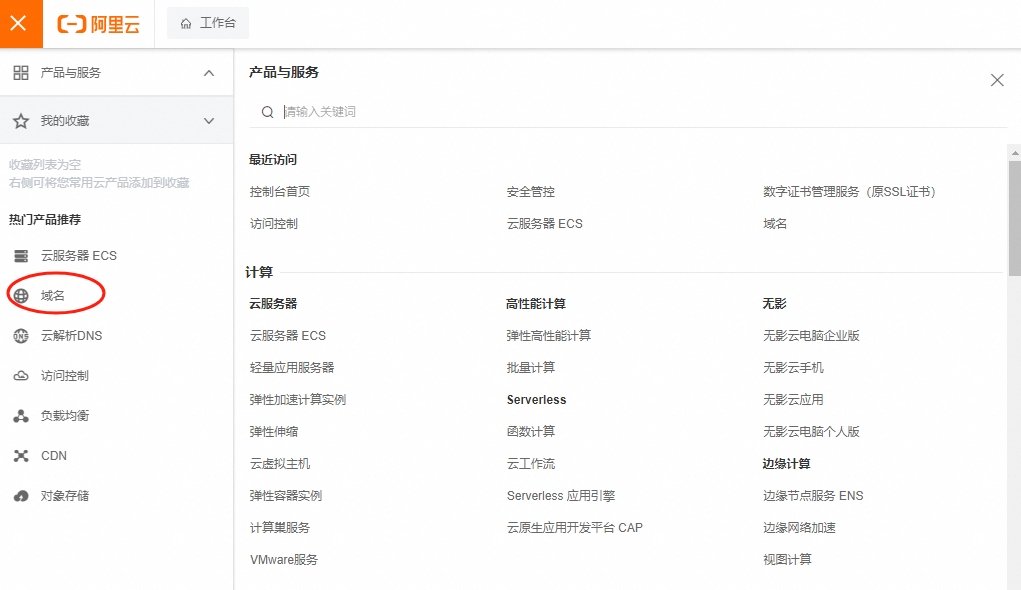Click the orange X menu close icon

click(19, 24)
